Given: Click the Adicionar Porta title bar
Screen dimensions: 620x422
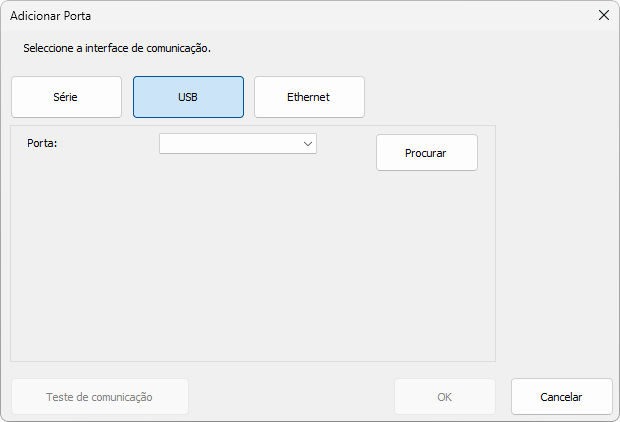Looking at the screenshot, I should pyautogui.click(x=301, y=16).
